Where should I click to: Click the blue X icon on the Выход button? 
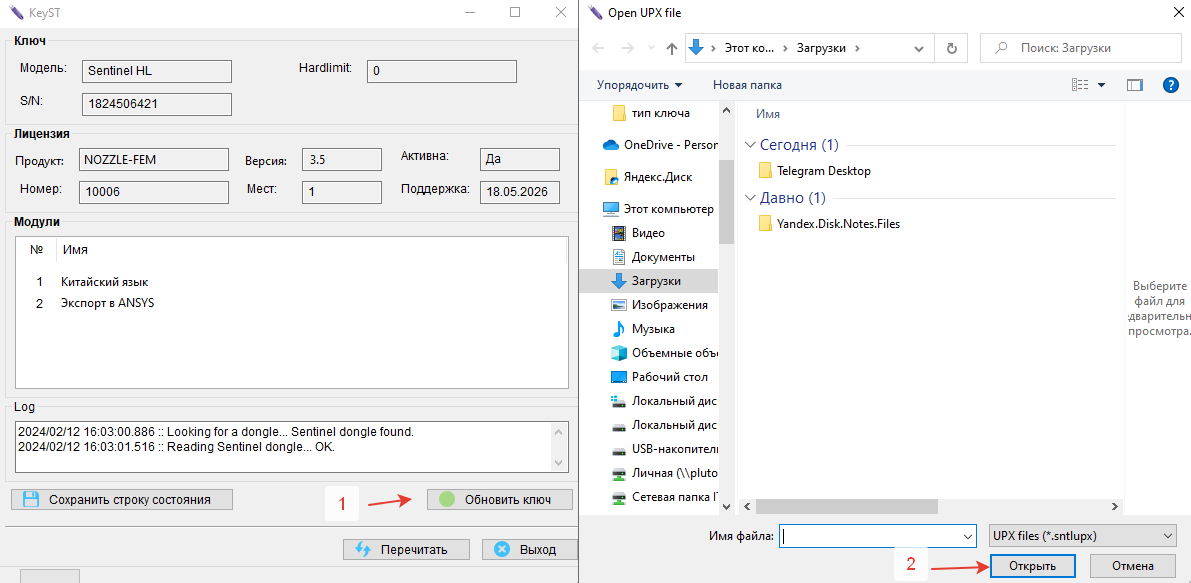click(x=501, y=550)
